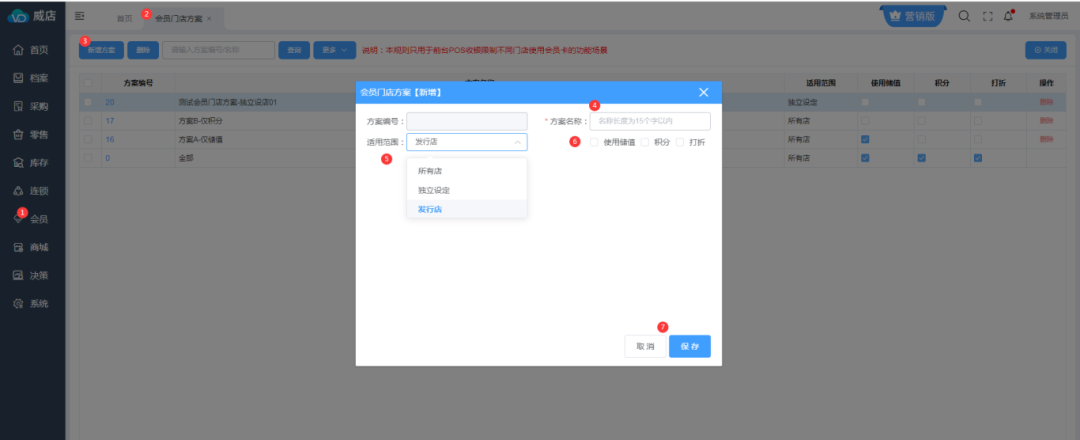
Task: Toggle fullscreen using the header icon
Action: (987, 16)
